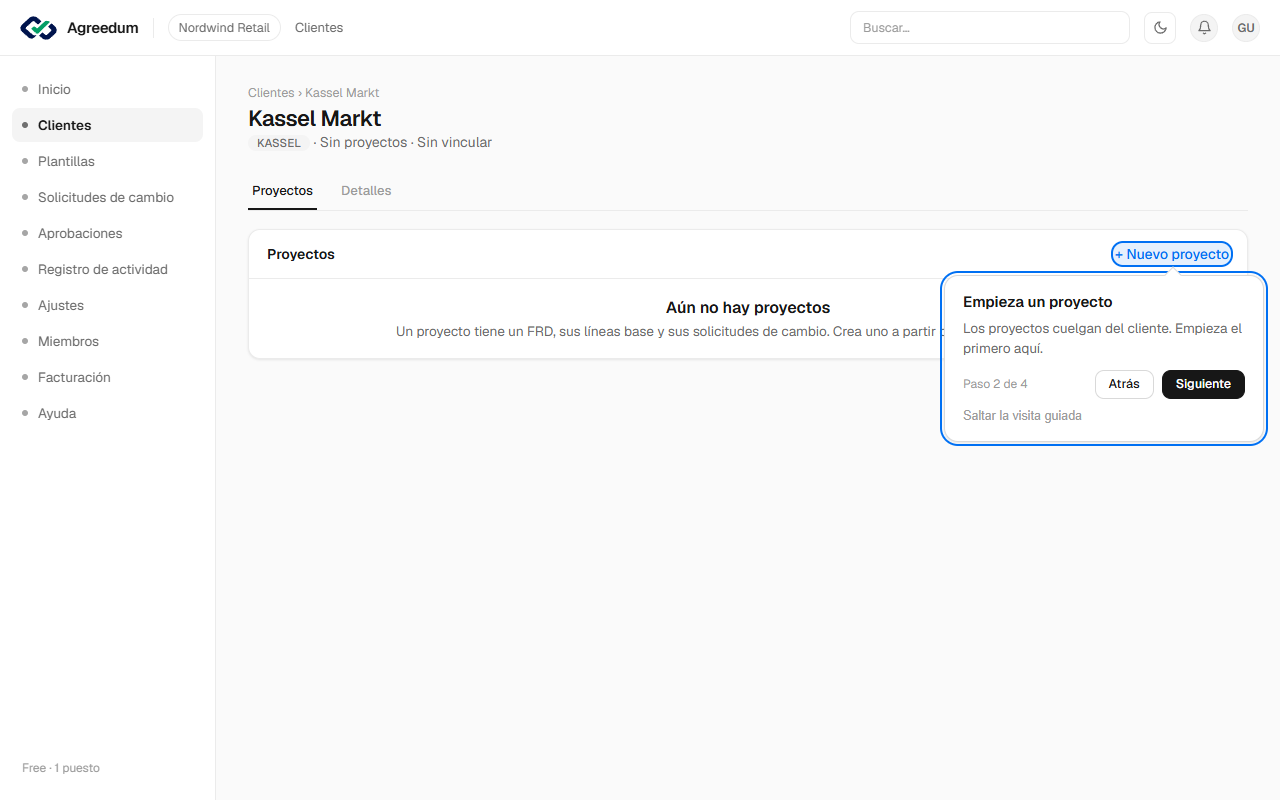The height and width of the screenshot is (800, 1280).
Task: Click the Paso 2 de 4 indicator
Action: [995, 384]
